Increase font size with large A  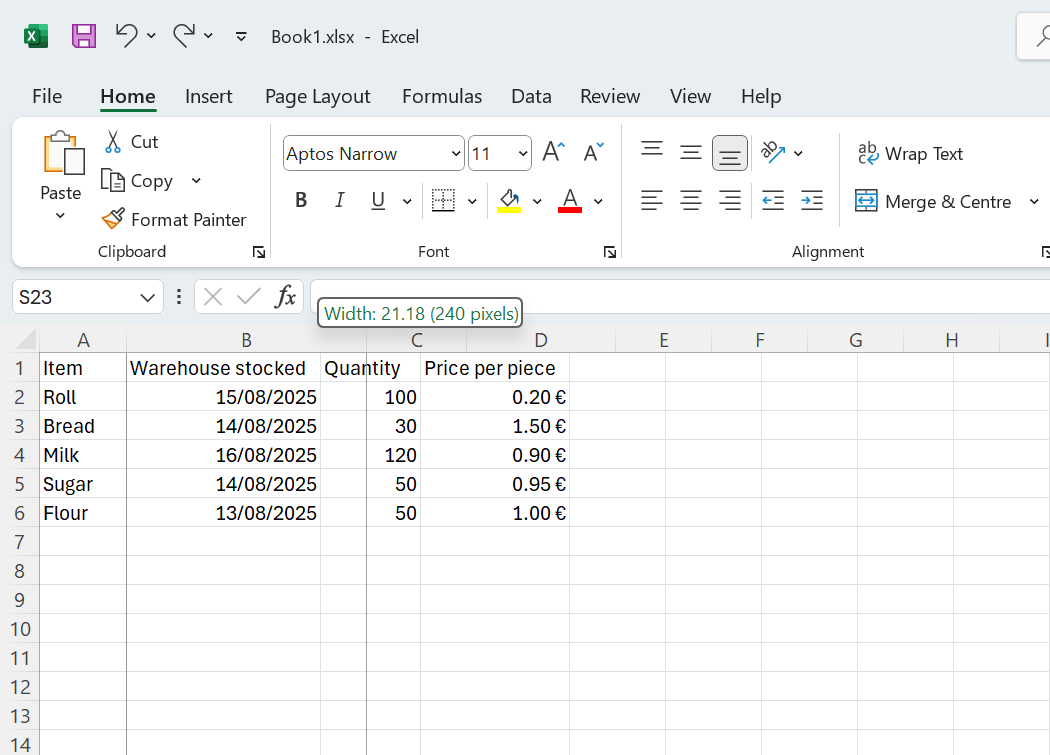coord(554,153)
